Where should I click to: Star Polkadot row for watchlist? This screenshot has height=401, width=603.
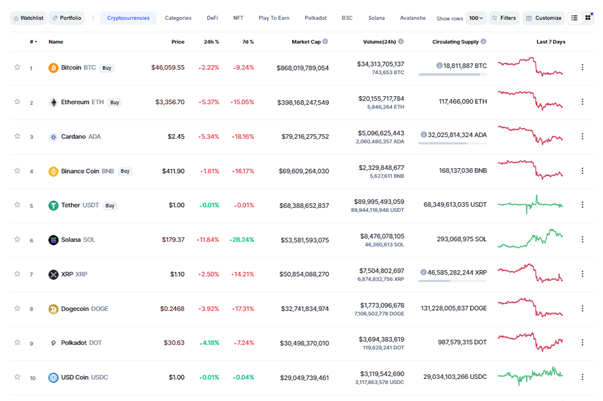[x=17, y=342]
